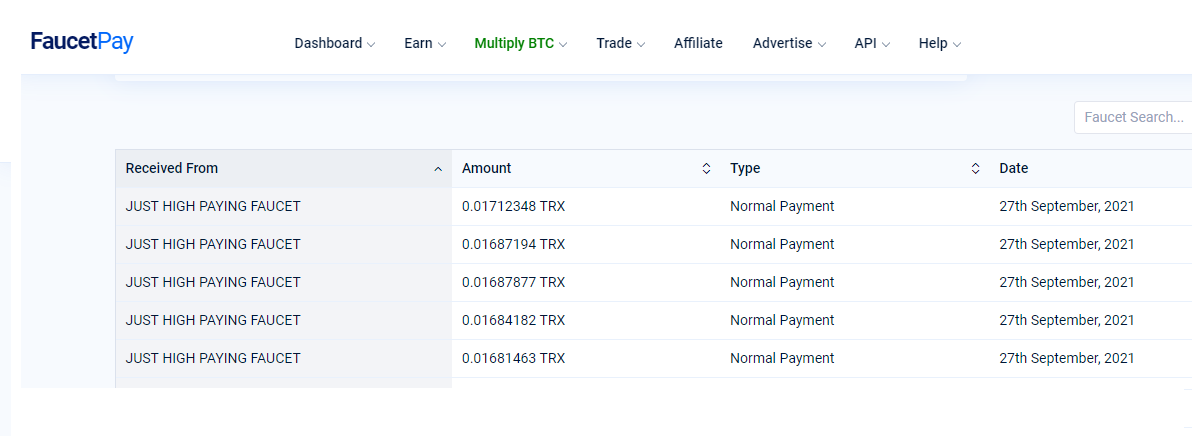This screenshot has width=1198, height=436.
Task: Click the FaucetPay logo
Action: pos(82,41)
